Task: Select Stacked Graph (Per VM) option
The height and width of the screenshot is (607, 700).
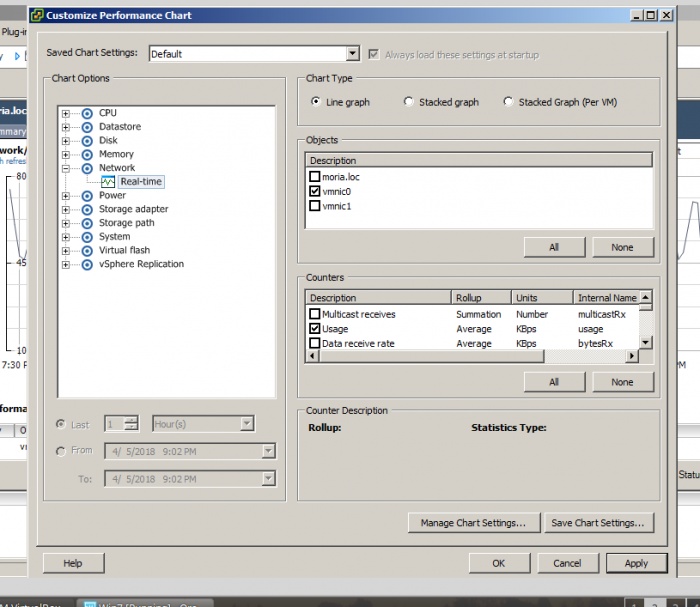Action: [508, 102]
